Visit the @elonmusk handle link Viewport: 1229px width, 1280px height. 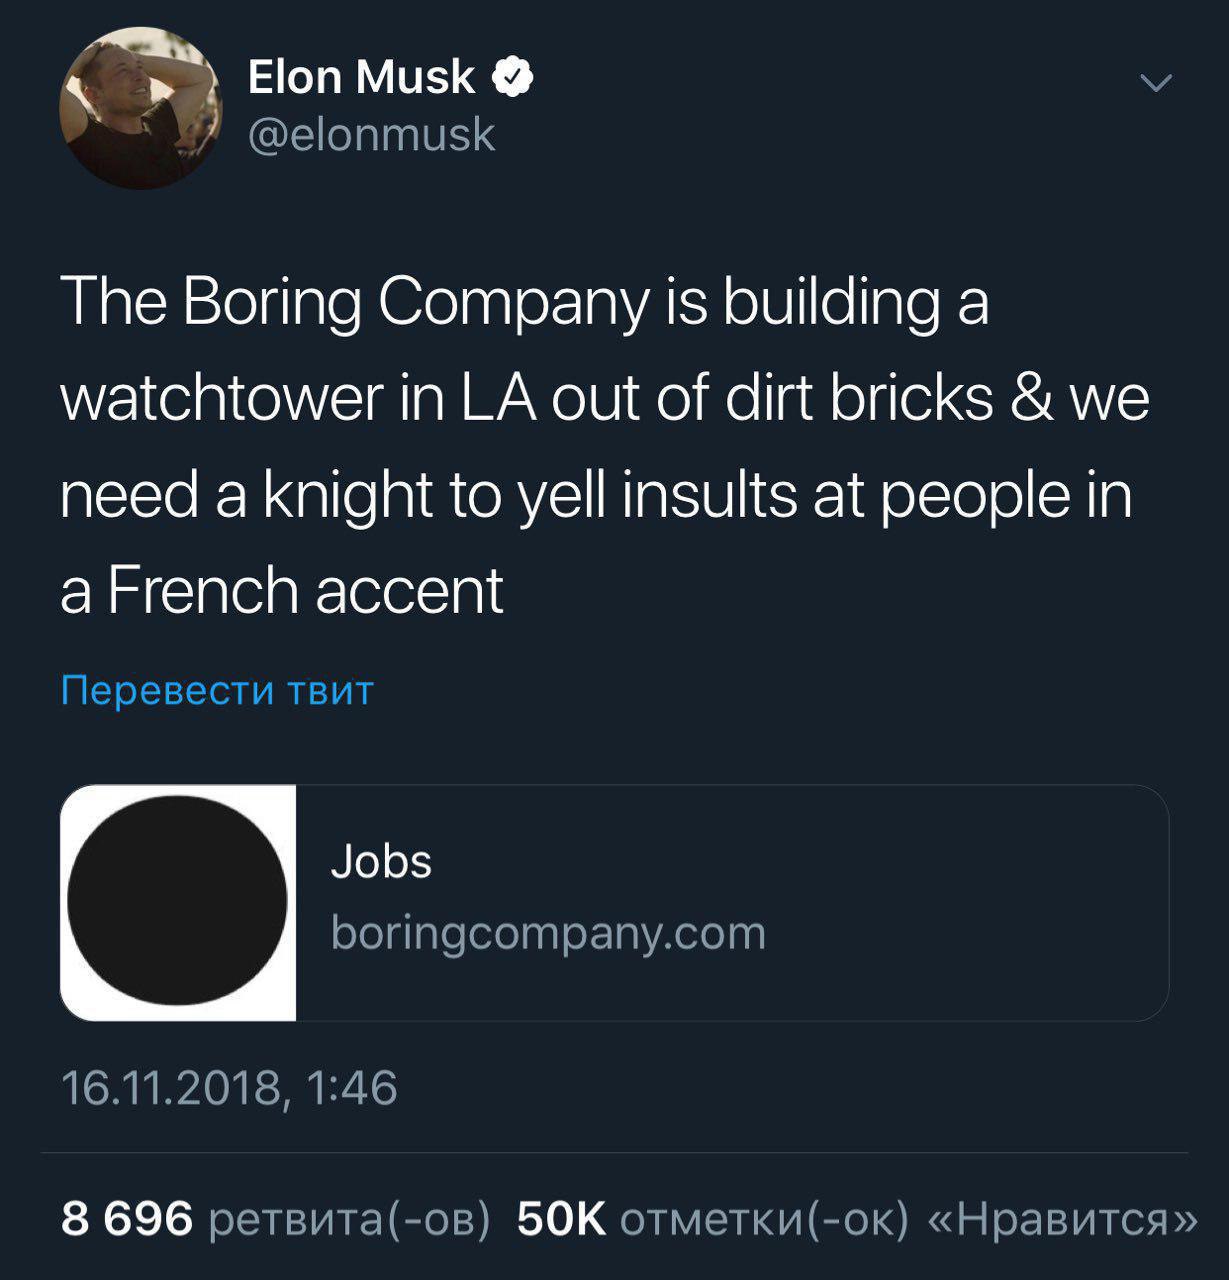371,134
